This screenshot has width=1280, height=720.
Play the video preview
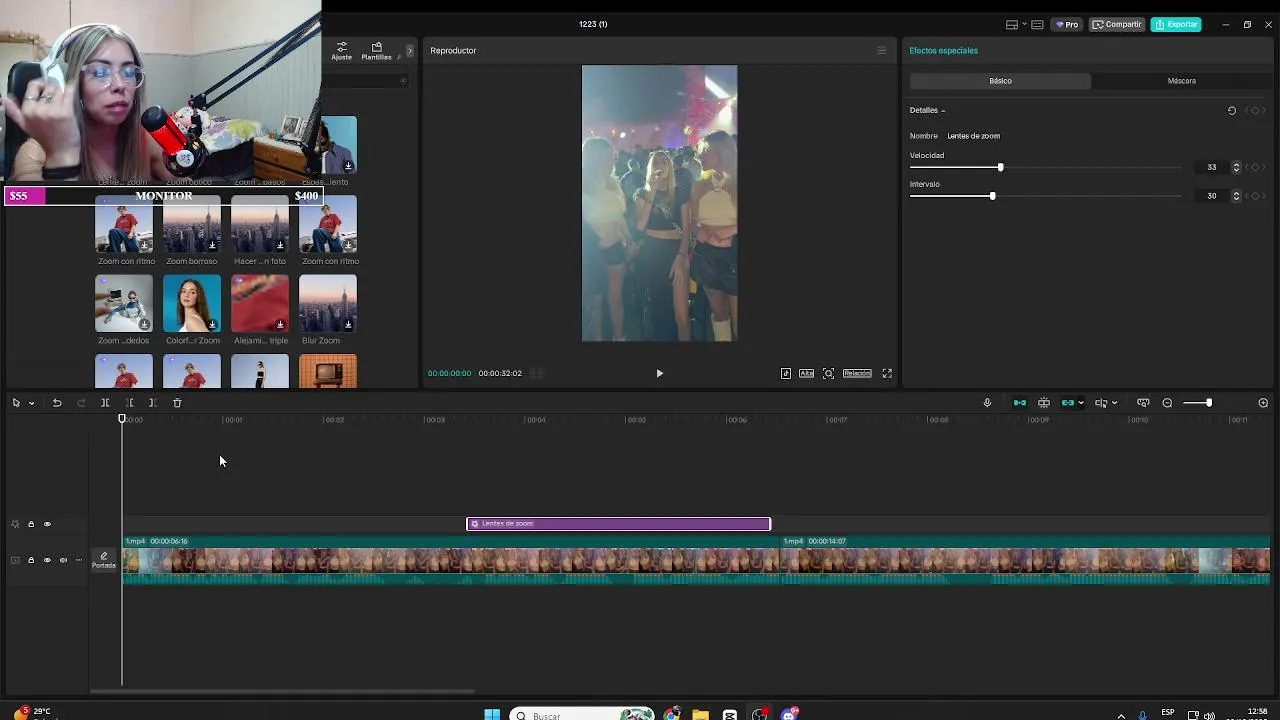pos(659,373)
